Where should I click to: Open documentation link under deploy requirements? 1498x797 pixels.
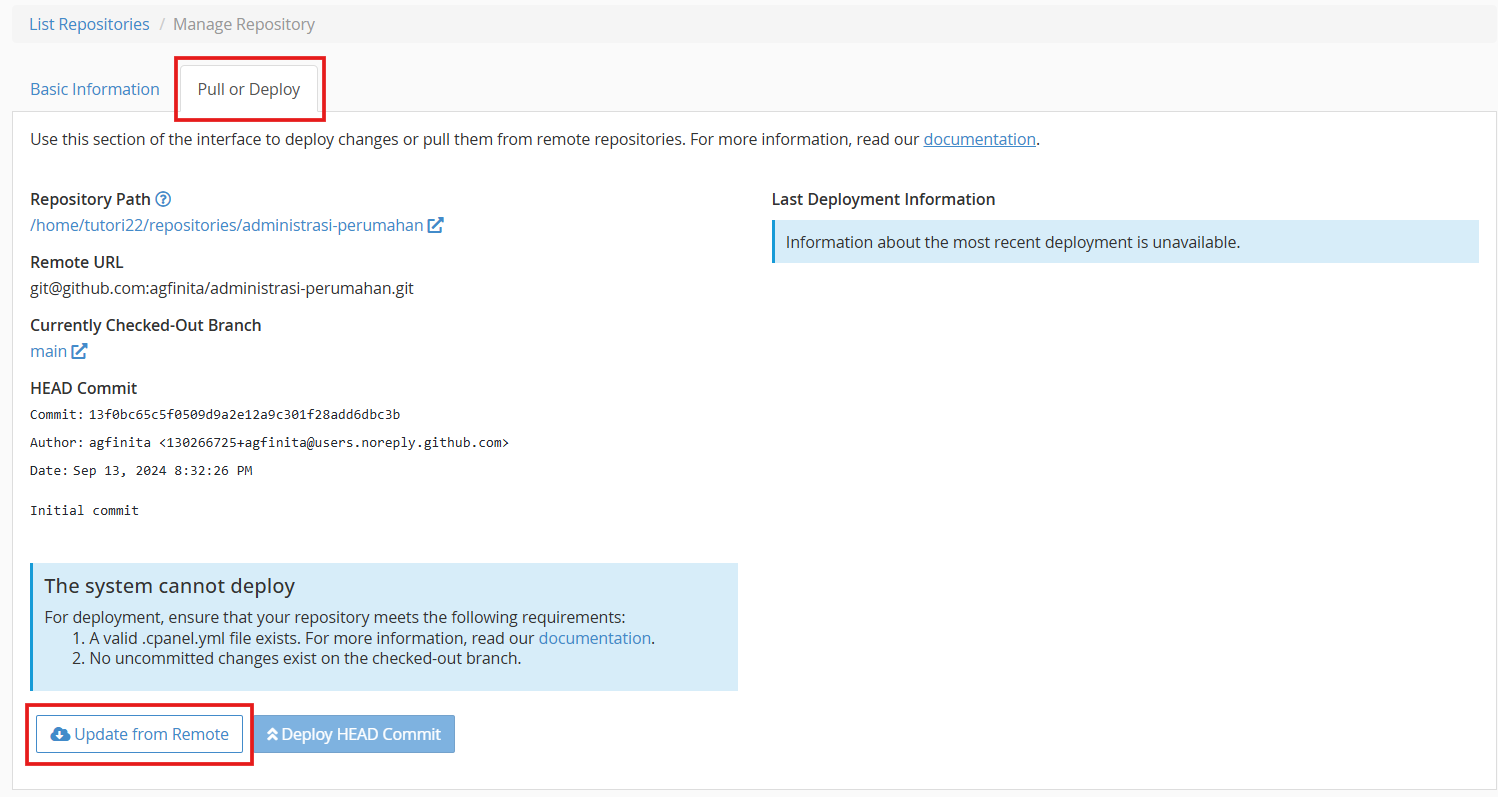(x=594, y=638)
